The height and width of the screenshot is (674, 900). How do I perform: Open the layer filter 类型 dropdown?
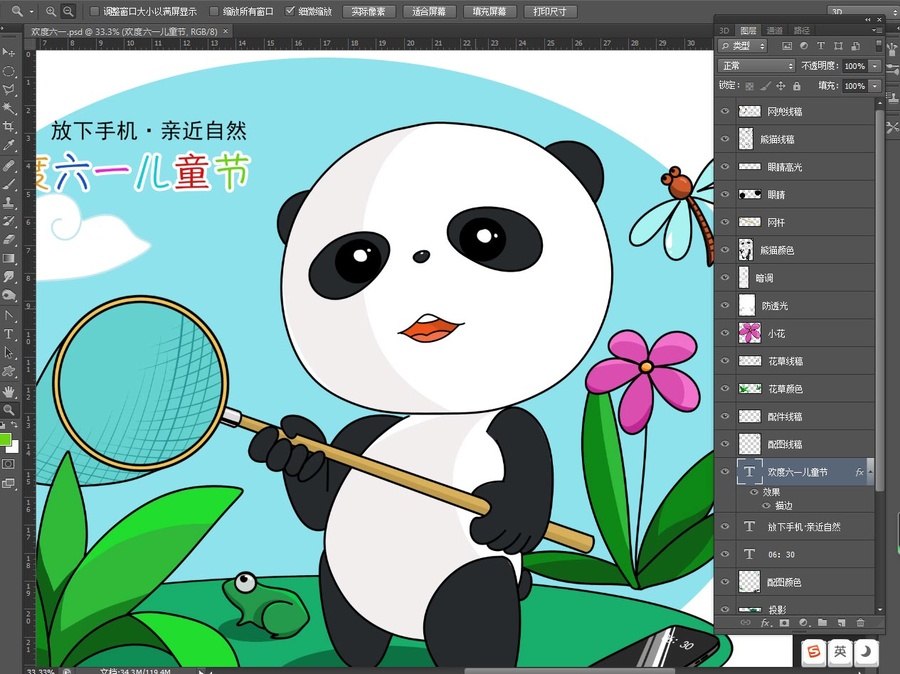[742, 46]
